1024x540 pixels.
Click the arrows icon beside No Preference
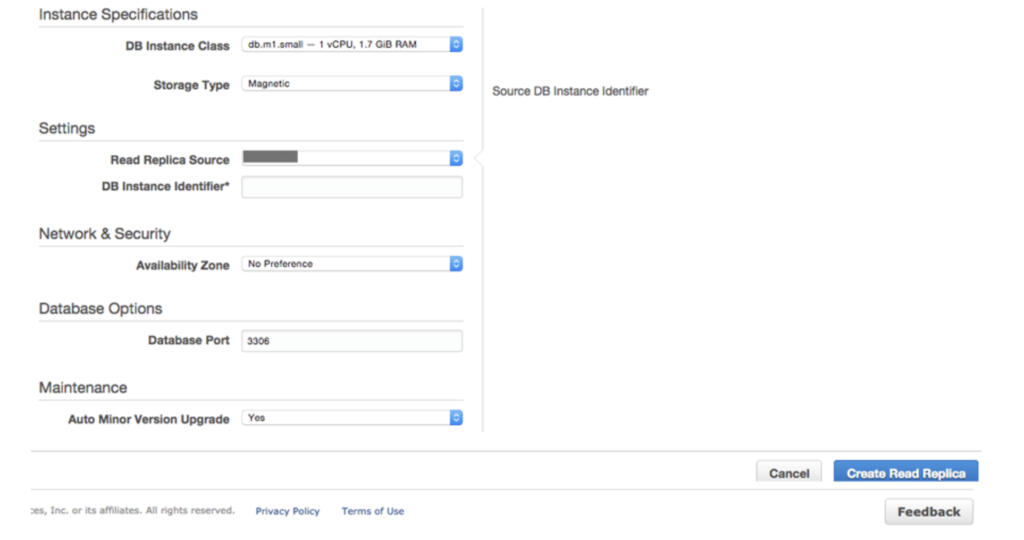click(456, 264)
